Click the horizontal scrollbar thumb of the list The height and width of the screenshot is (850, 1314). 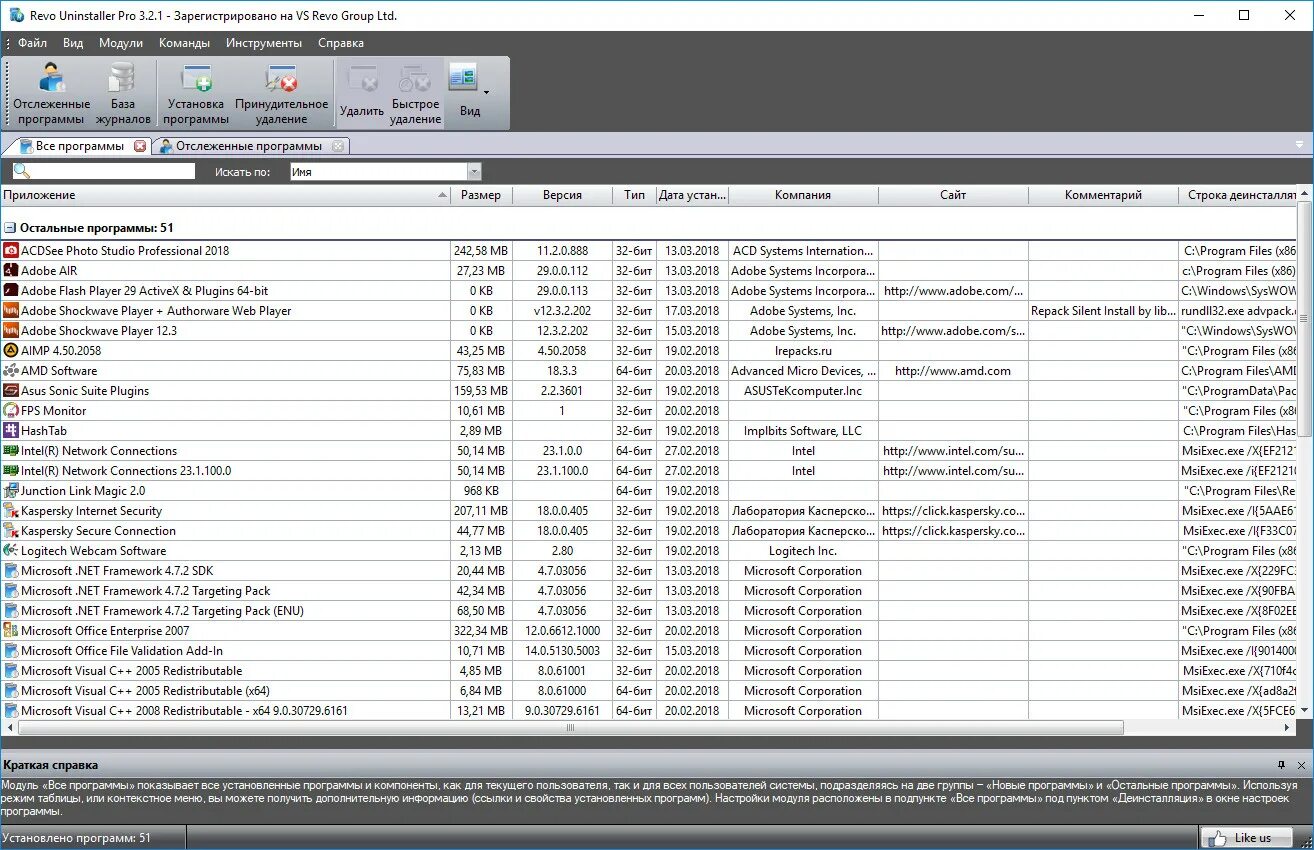pos(570,727)
